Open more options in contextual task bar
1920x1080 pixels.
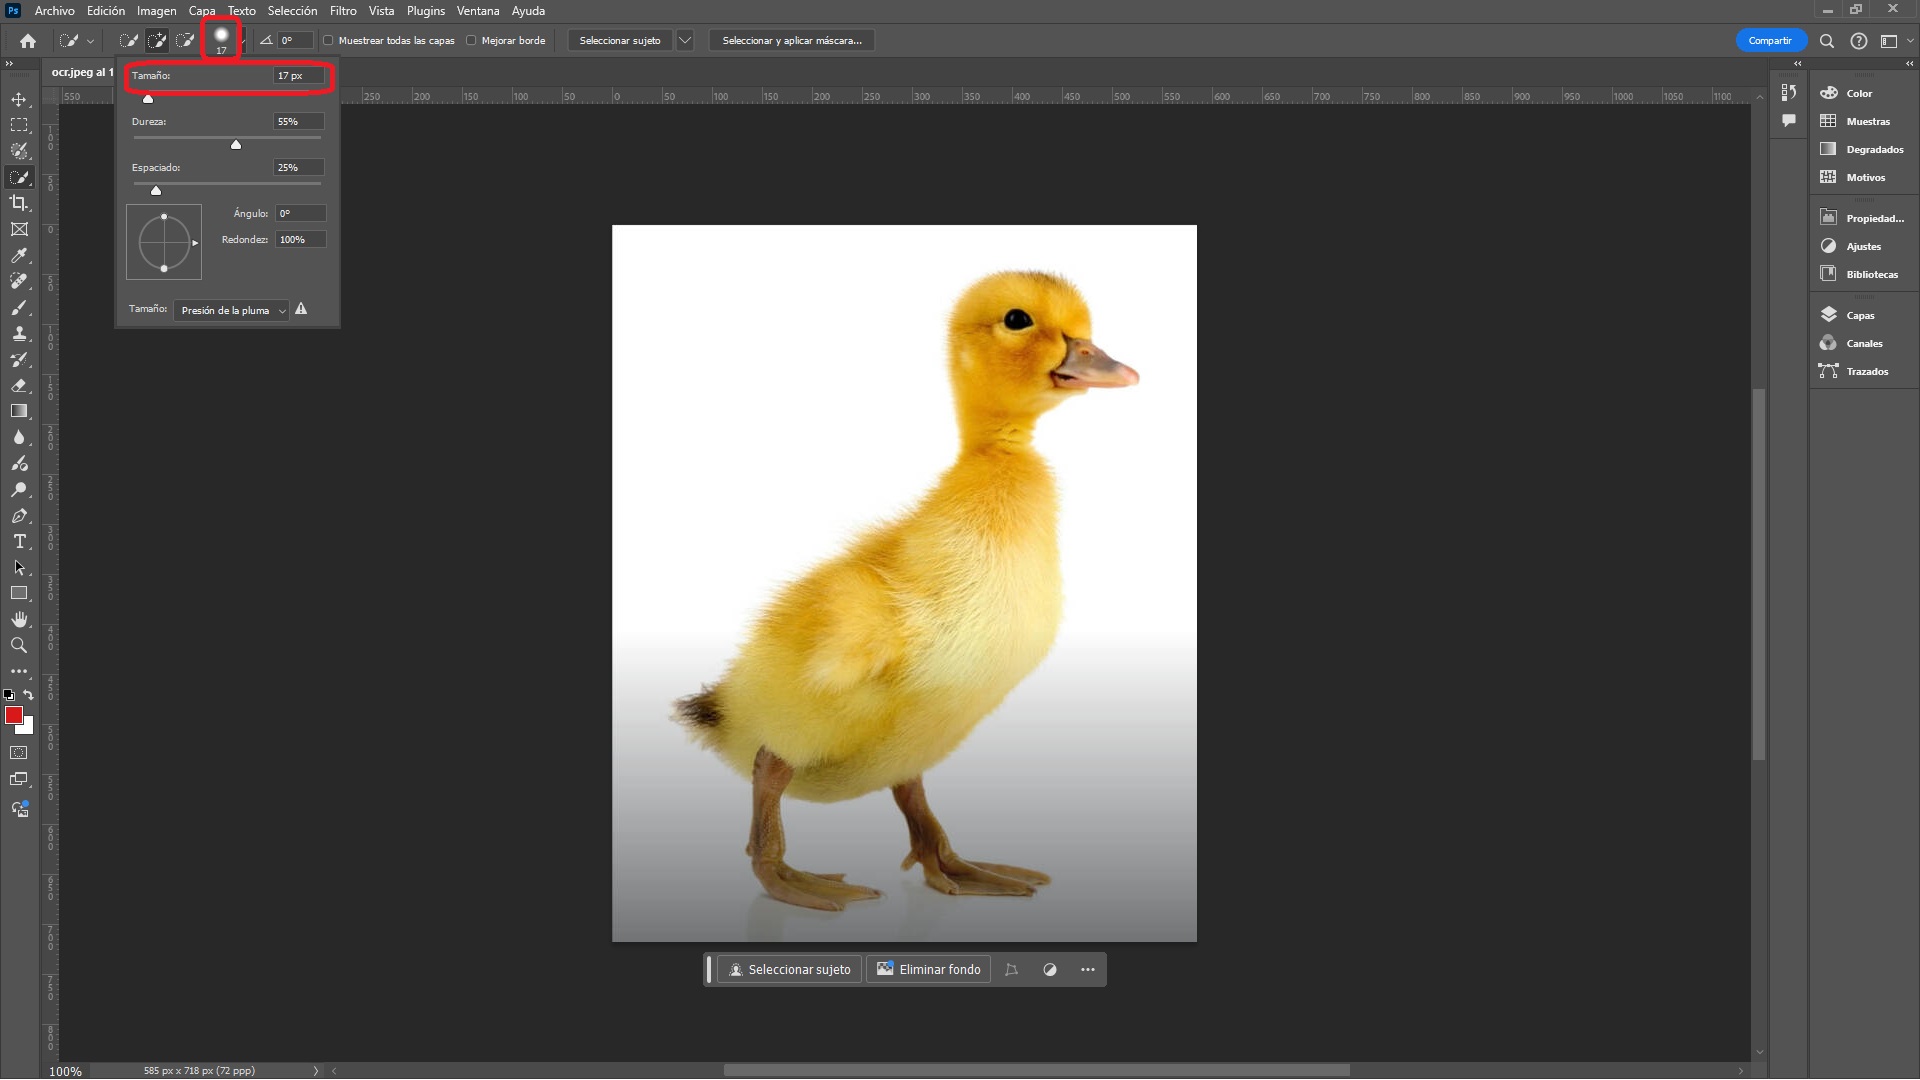pyautogui.click(x=1088, y=970)
